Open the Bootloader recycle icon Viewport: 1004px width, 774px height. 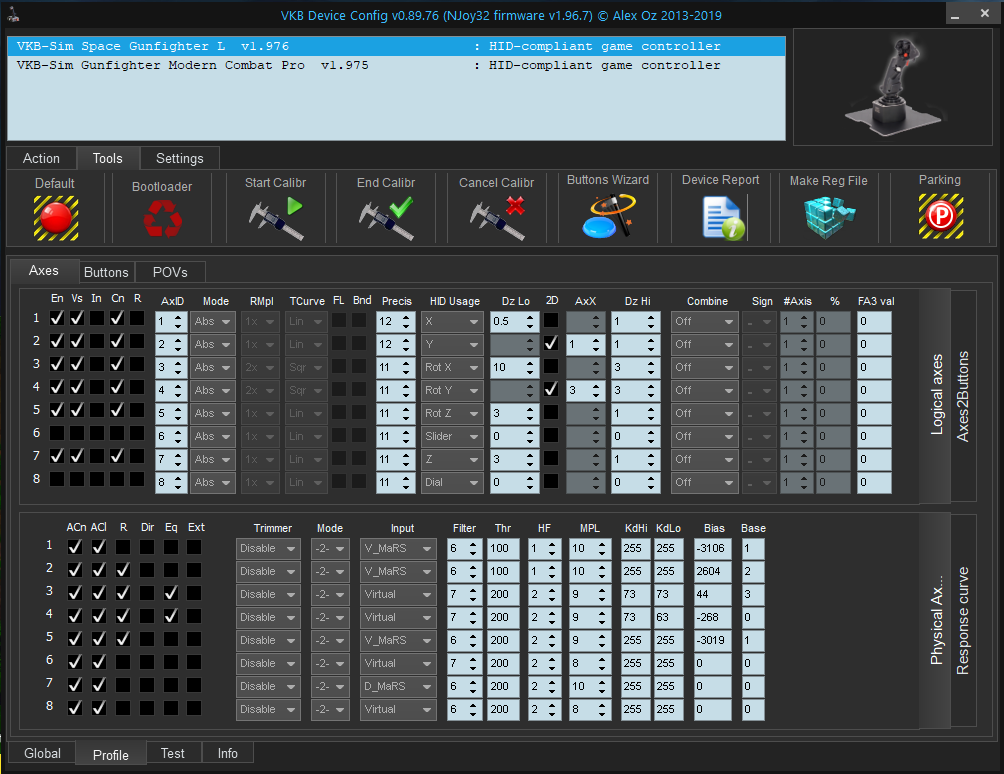163,218
